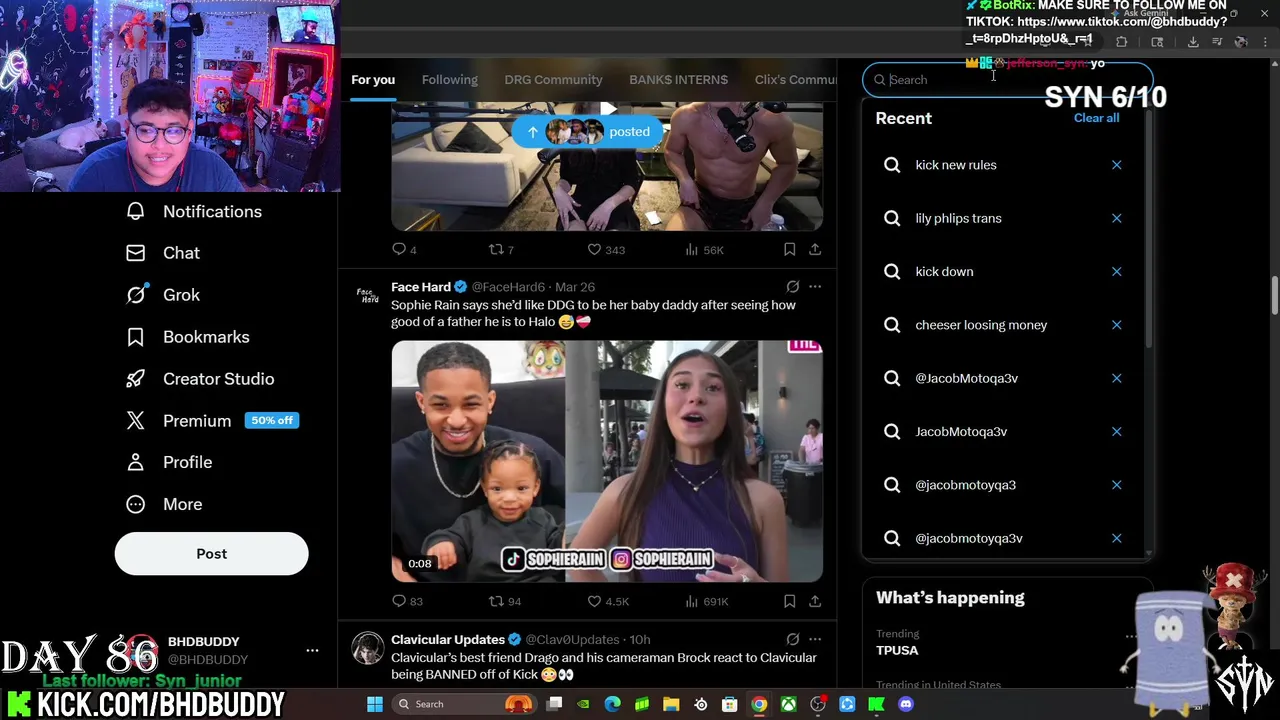The image size is (1280, 720).
Task: Open the more options on Face Hard post
Action: click(x=815, y=287)
